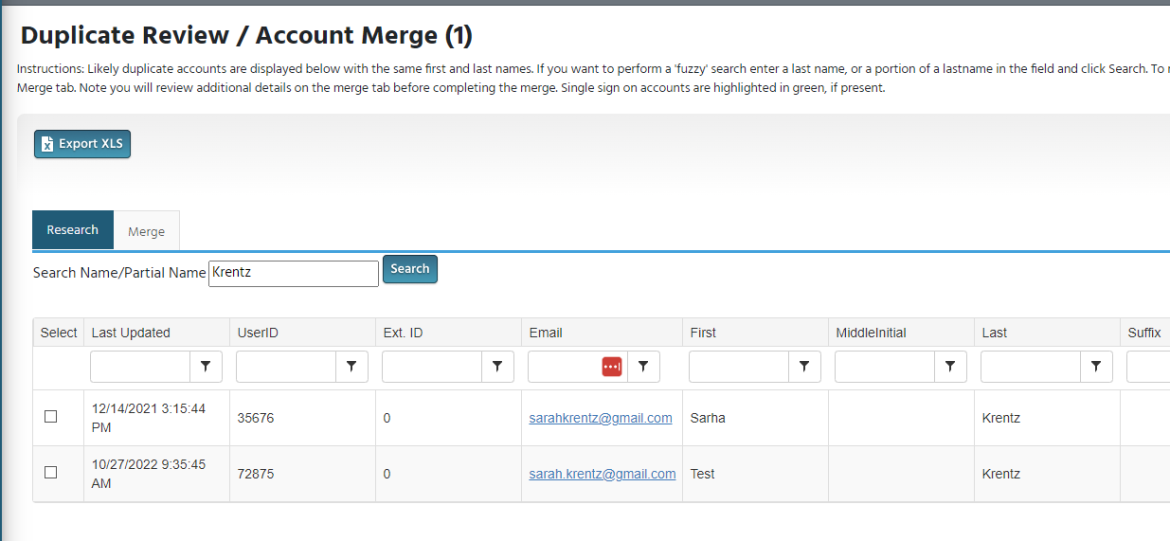The width and height of the screenshot is (1170, 541).
Task: Select checkbox for UserID 35676 row
Action: click(51, 417)
